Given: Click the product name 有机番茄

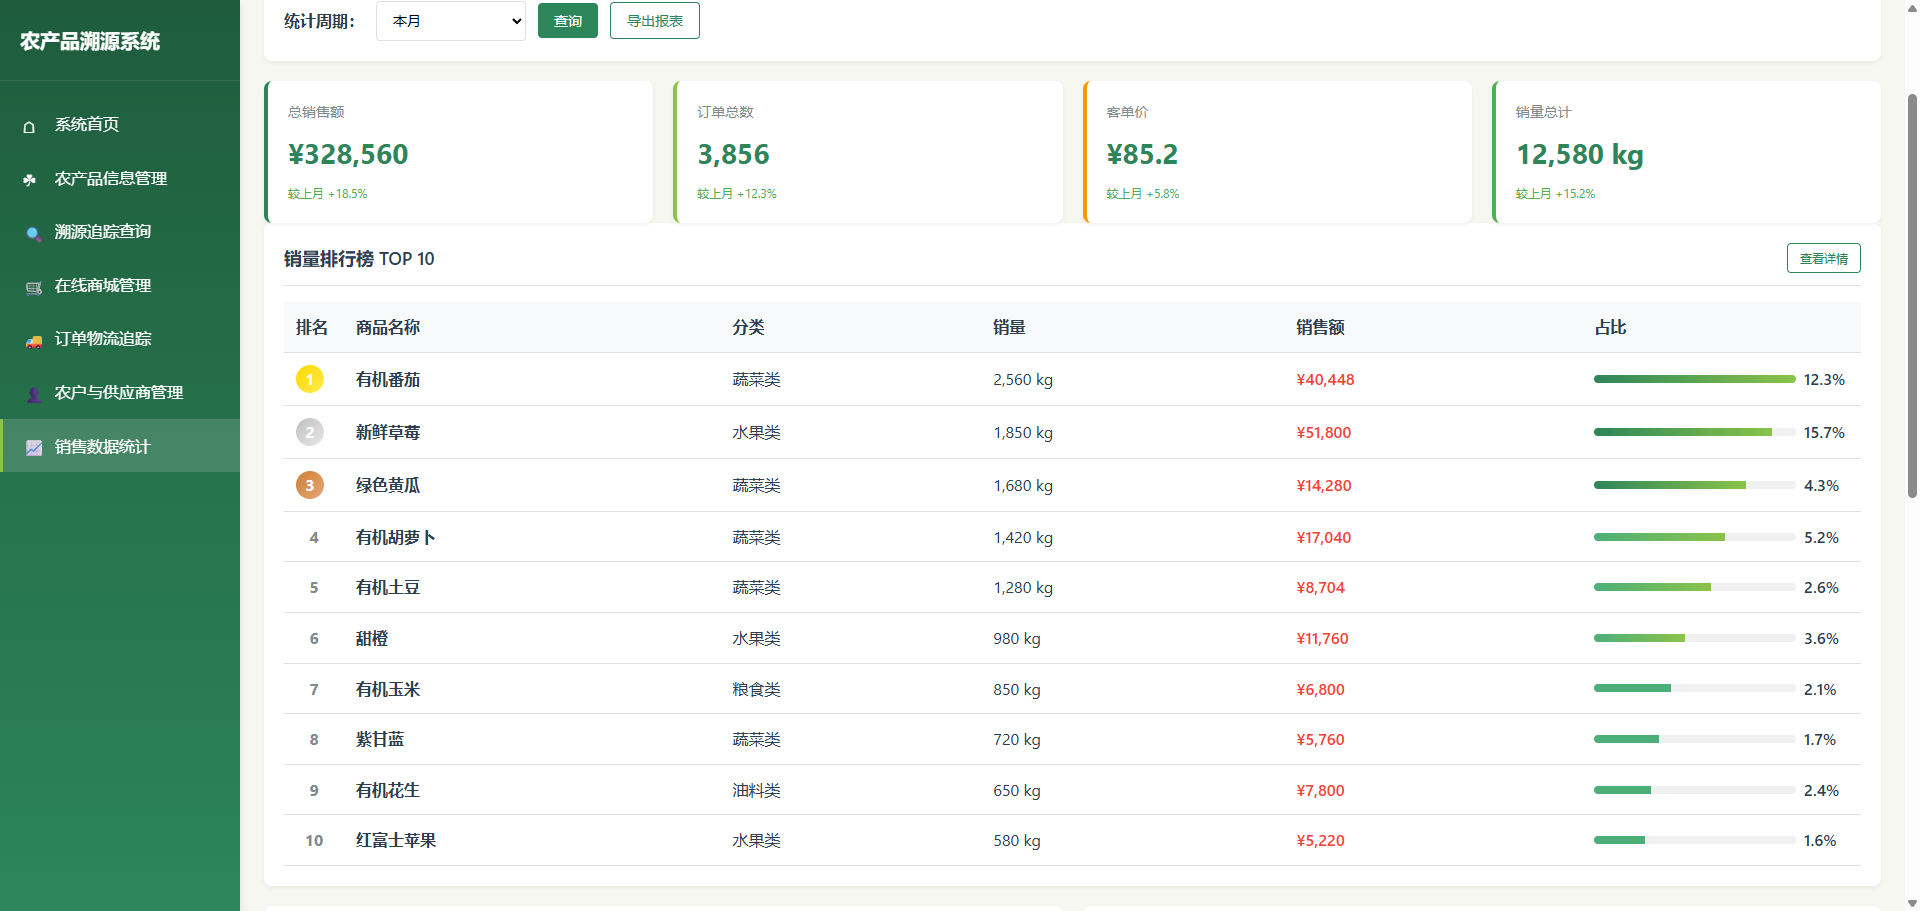Looking at the screenshot, I should click(388, 379).
